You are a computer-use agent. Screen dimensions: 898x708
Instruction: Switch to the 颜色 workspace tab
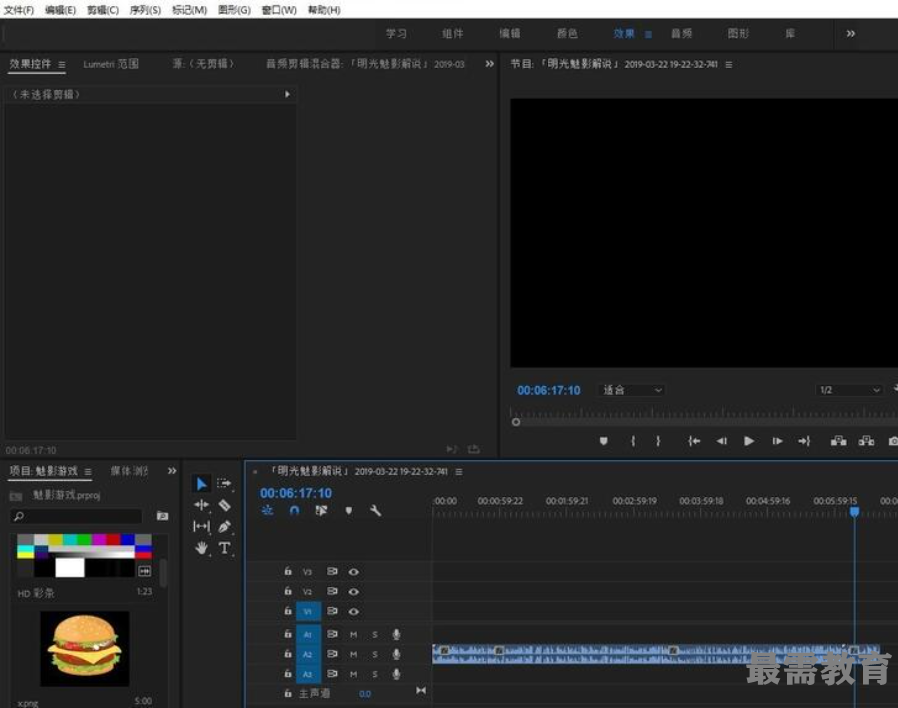click(567, 34)
